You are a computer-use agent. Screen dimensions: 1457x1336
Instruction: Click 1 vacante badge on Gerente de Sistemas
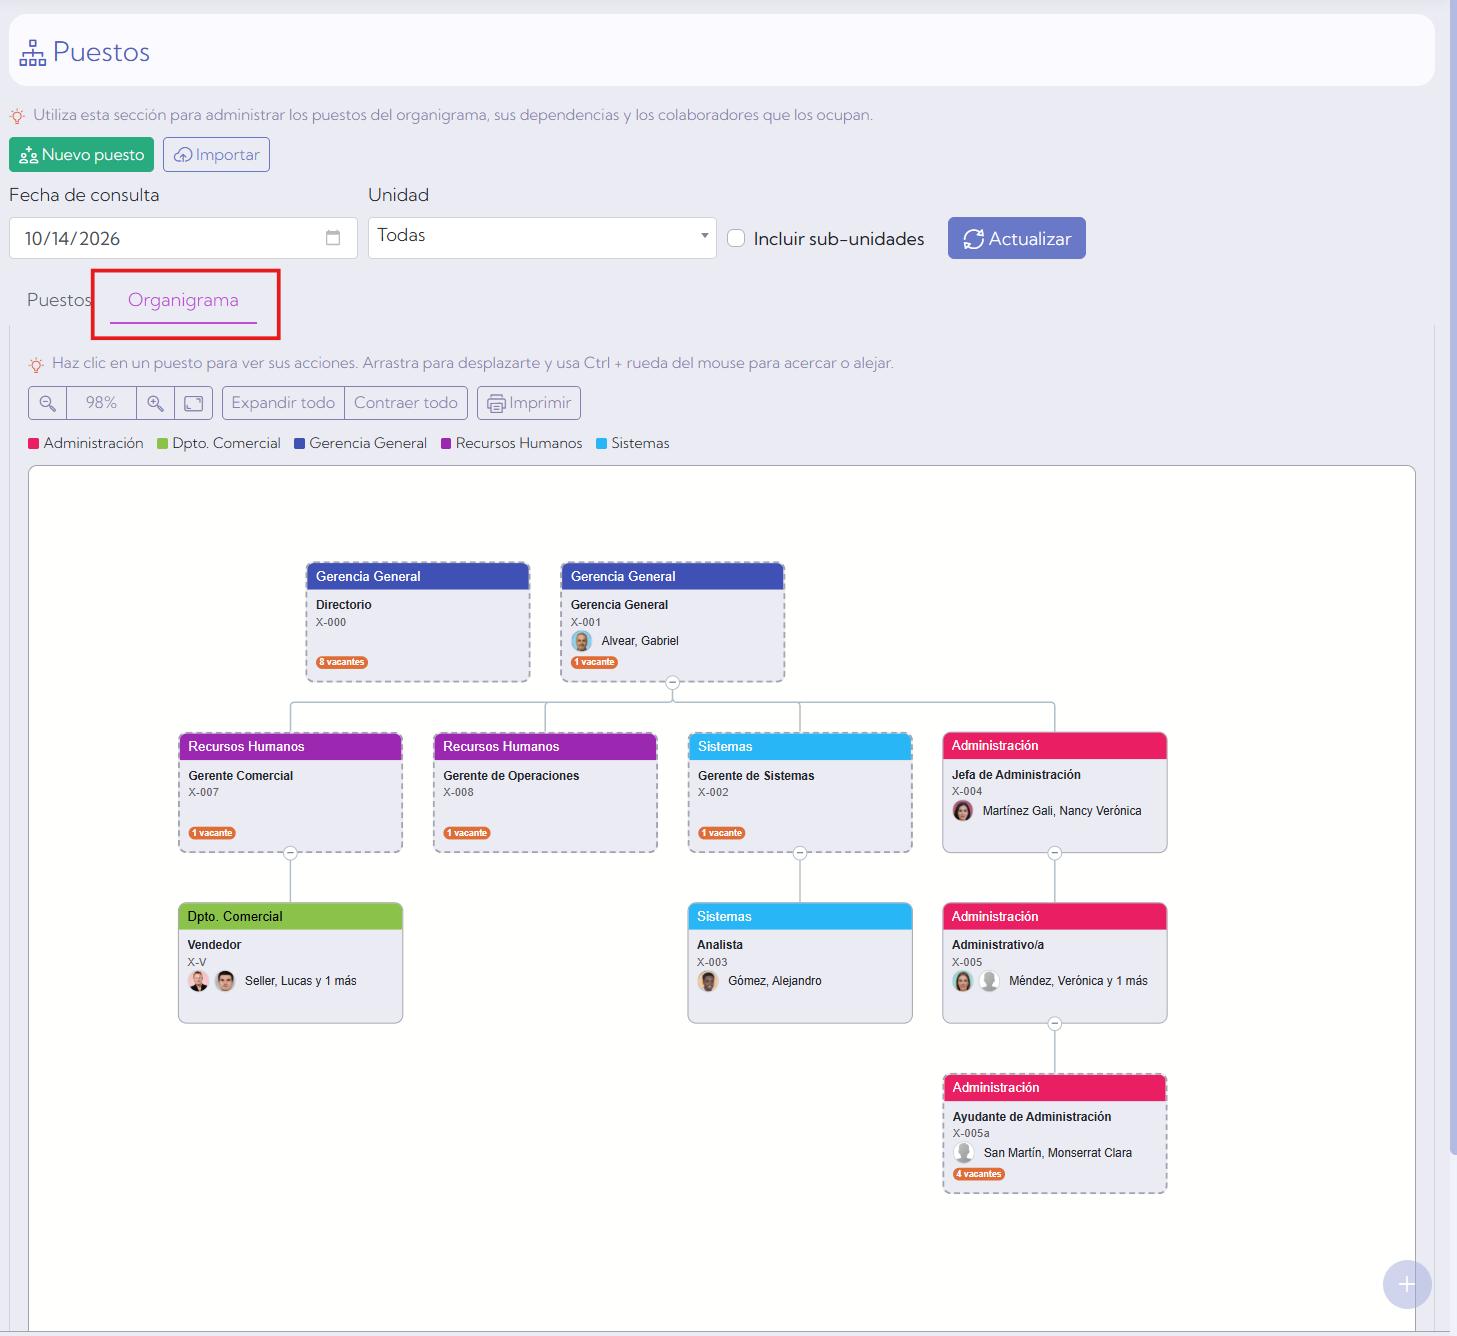point(722,833)
